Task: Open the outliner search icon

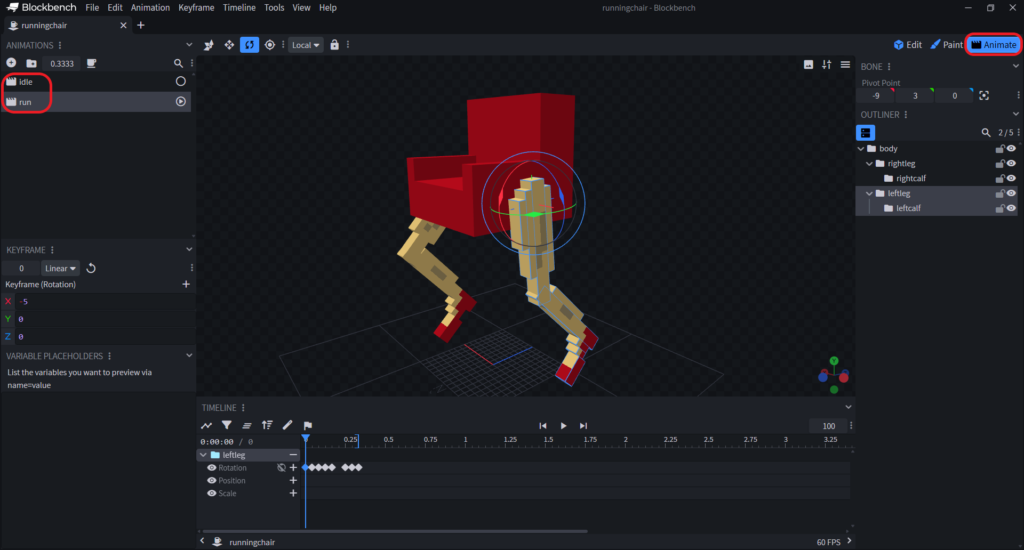Action: [985, 132]
